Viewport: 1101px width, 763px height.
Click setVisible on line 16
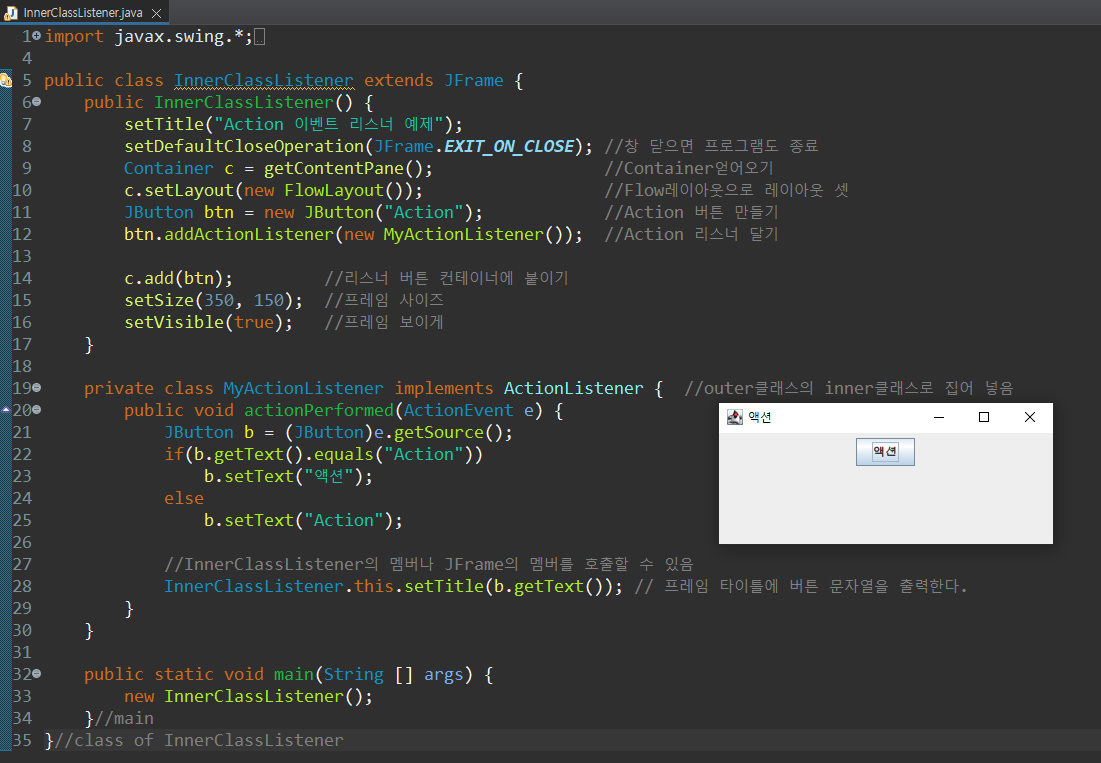173,322
